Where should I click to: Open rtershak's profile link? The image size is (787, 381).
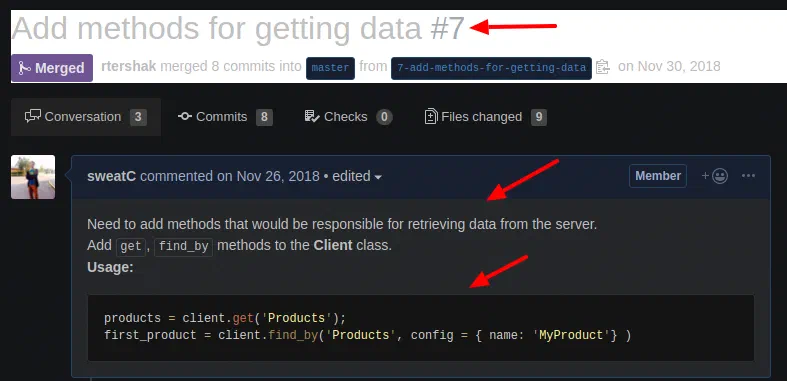pos(128,66)
